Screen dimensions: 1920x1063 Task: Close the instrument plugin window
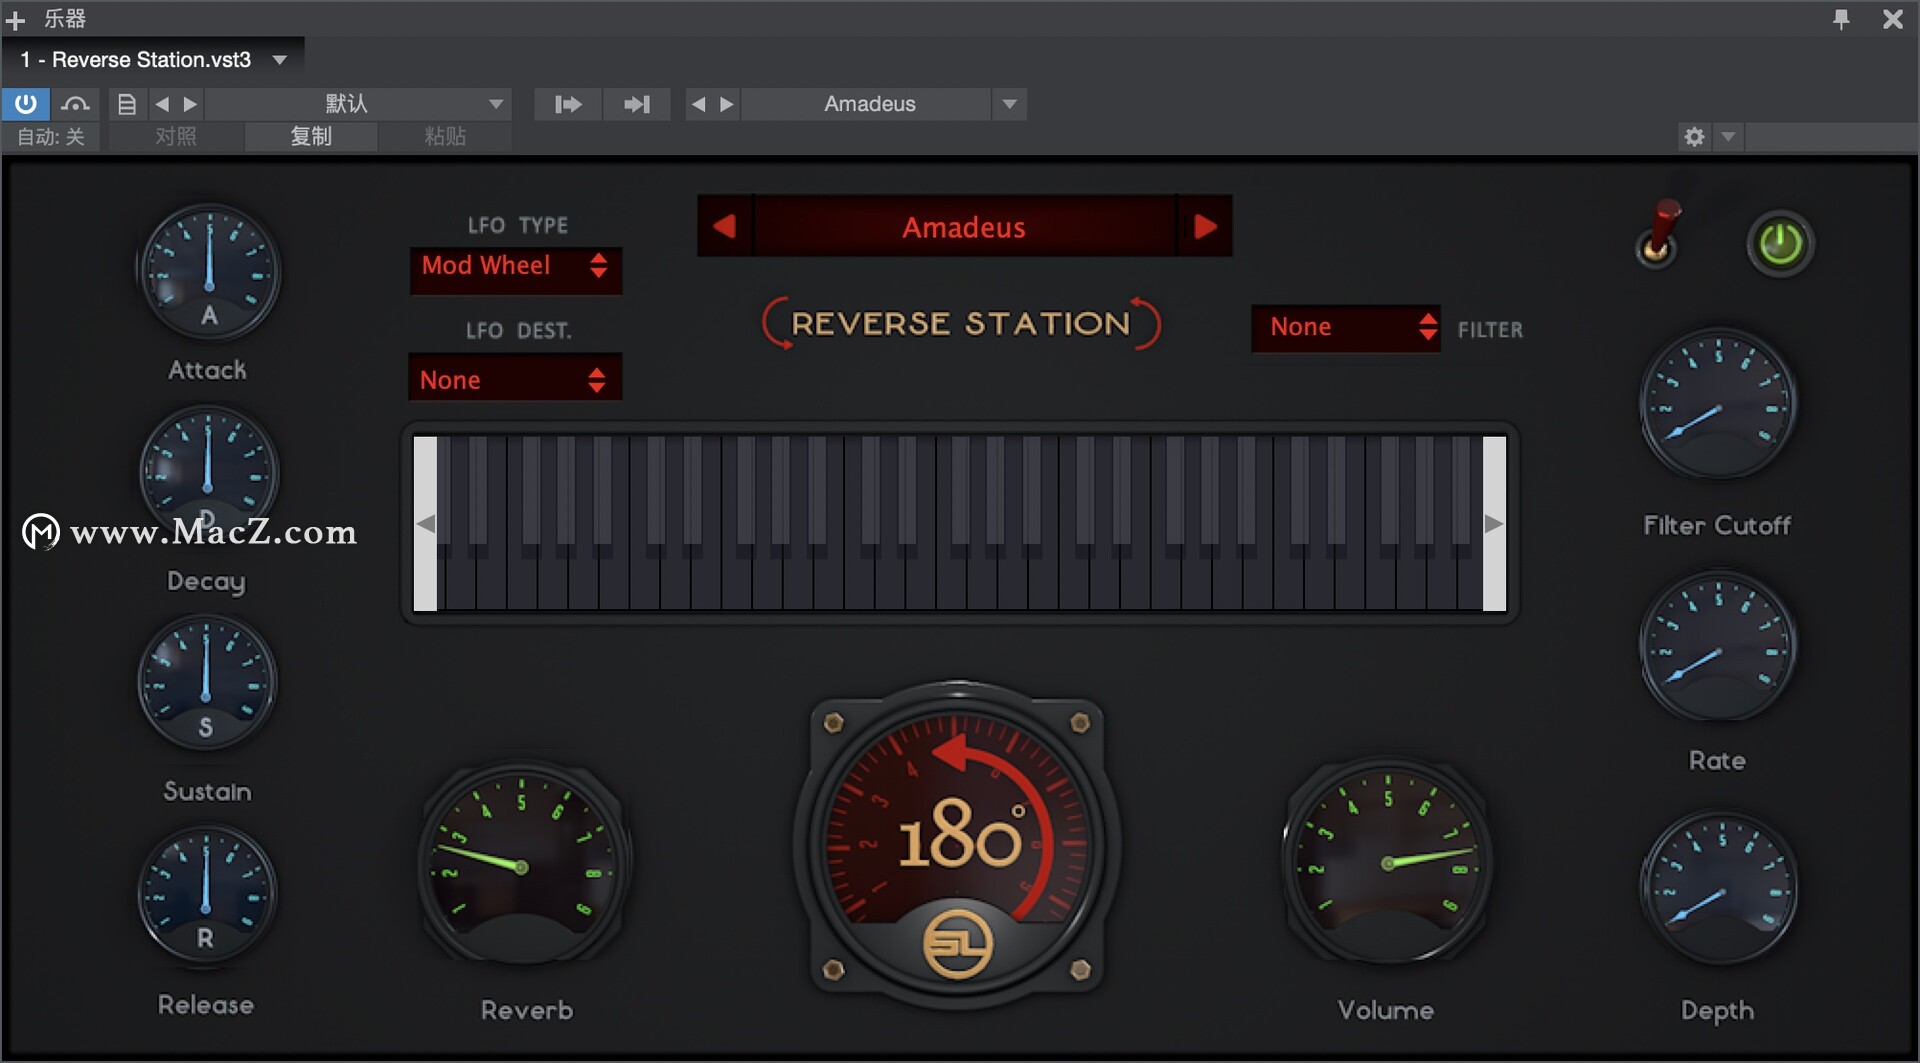coord(1893,19)
